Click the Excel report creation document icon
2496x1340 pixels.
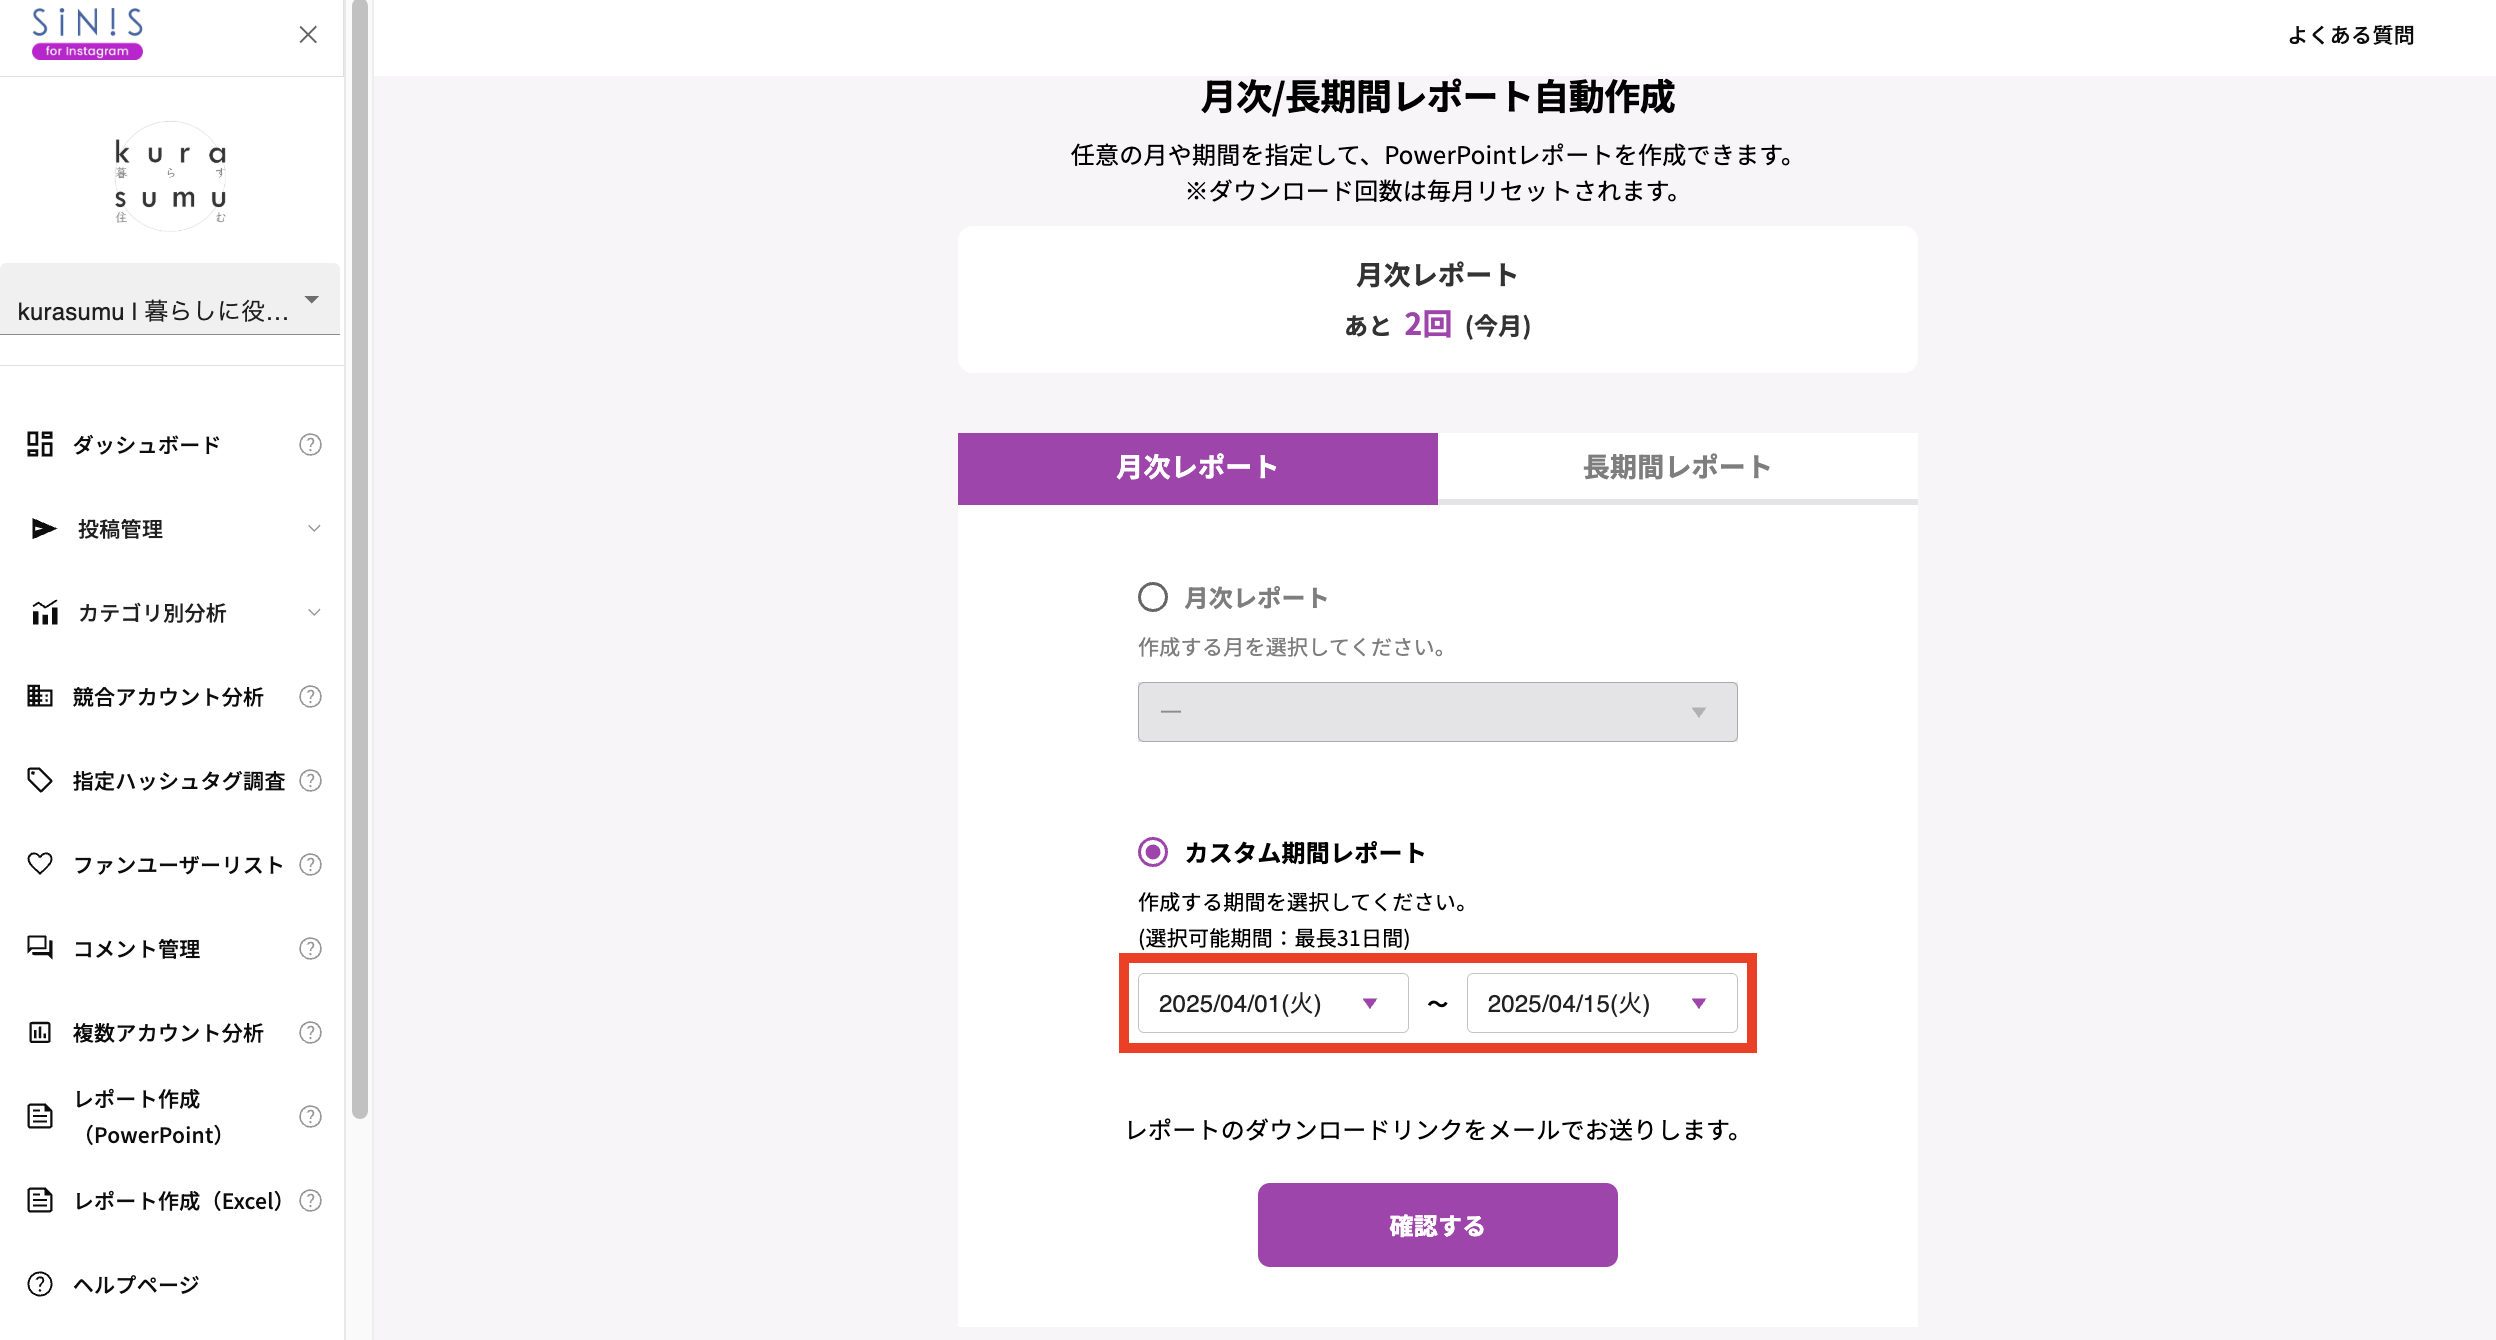click(x=40, y=1199)
